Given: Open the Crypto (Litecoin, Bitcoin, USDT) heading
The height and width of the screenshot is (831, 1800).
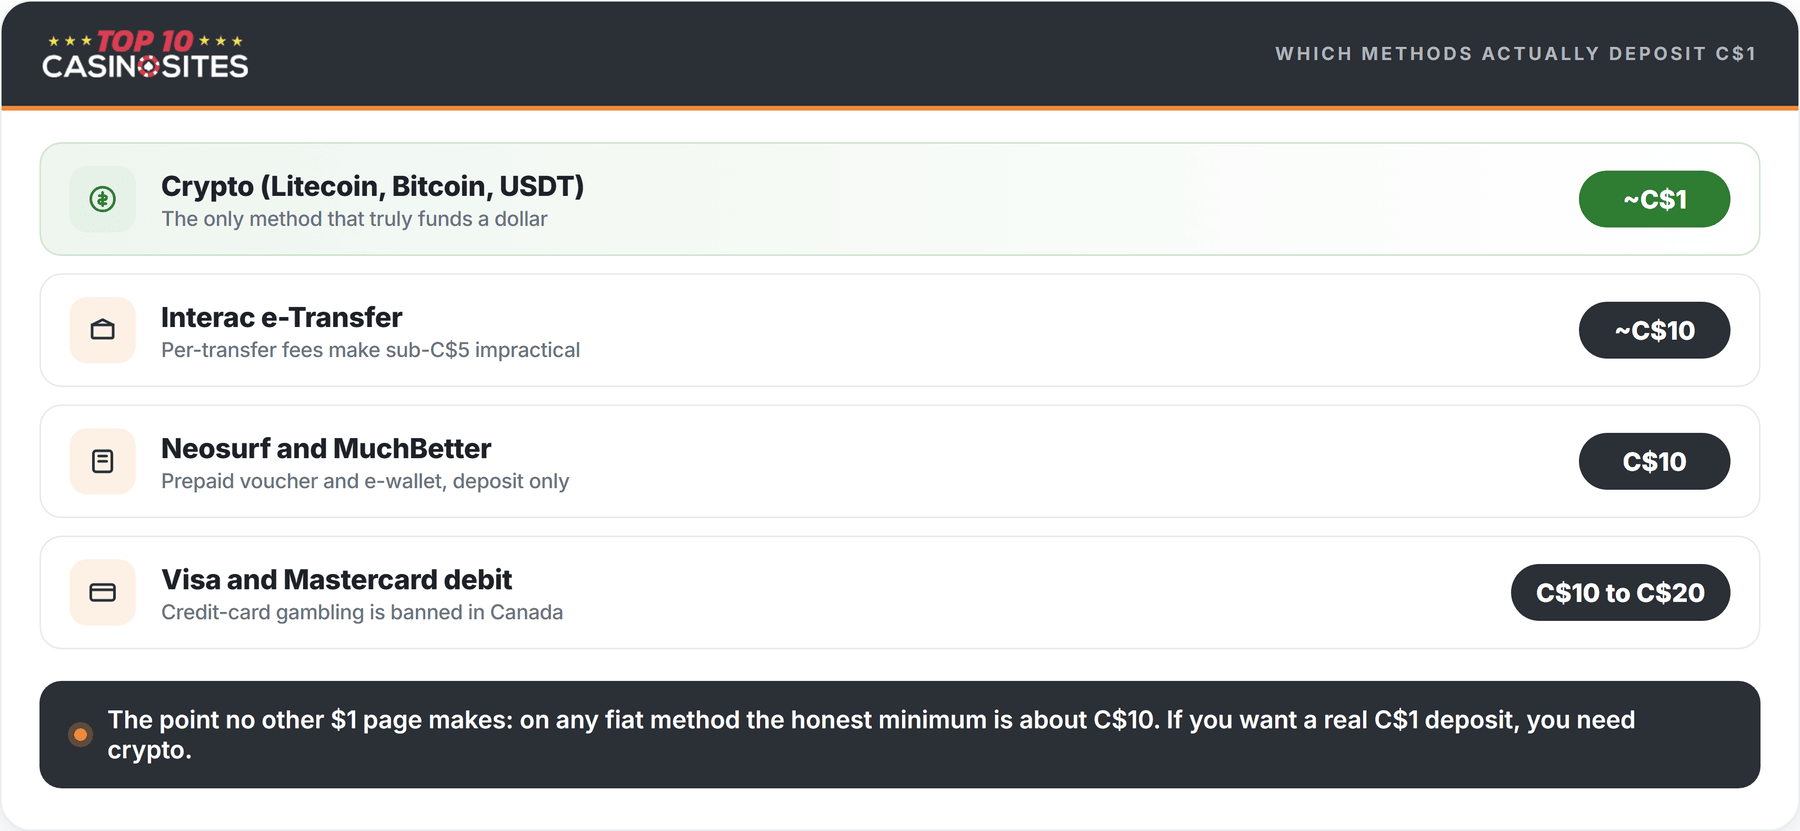Looking at the screenshot, I should (372, 186).
